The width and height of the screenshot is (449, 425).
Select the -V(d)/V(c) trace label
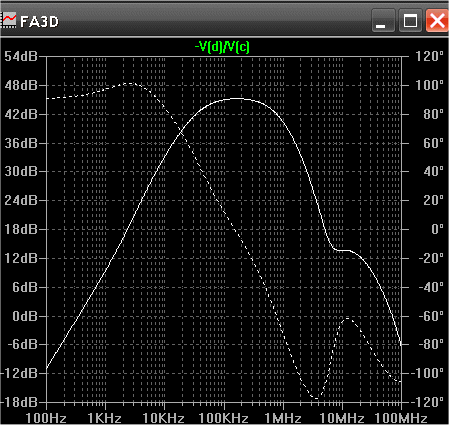222,47
